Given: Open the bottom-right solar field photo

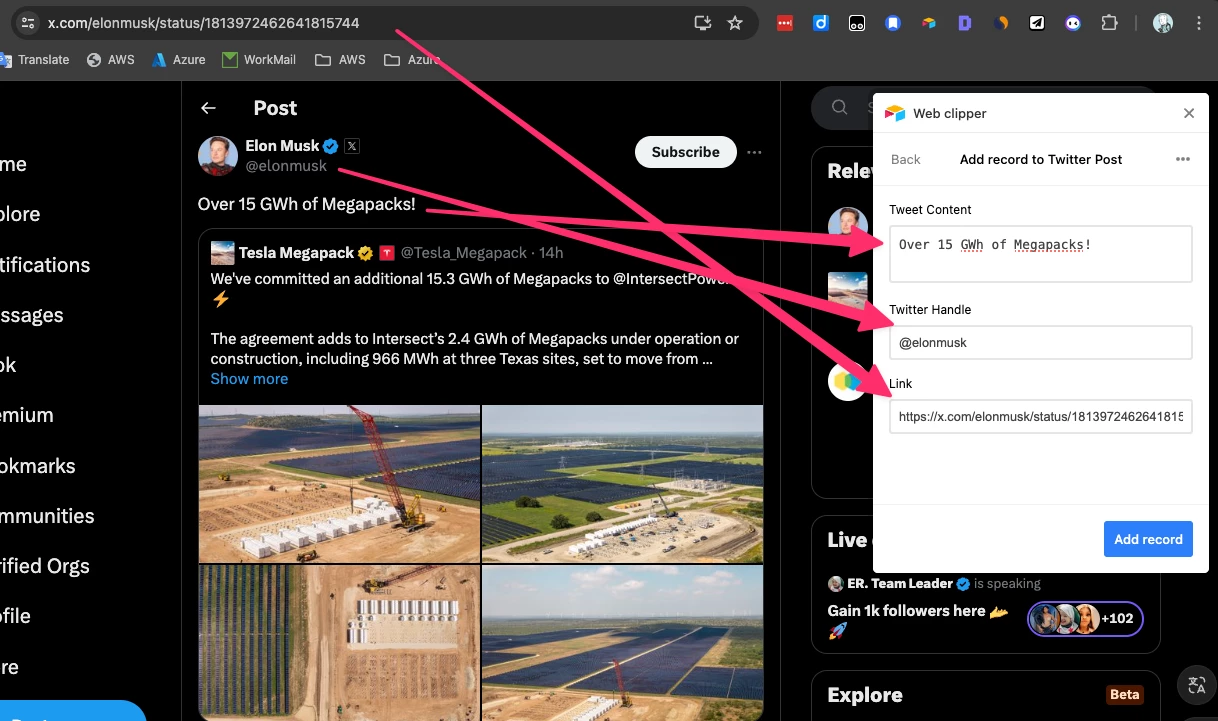Looking at the screenshot, I should point(622,642).
